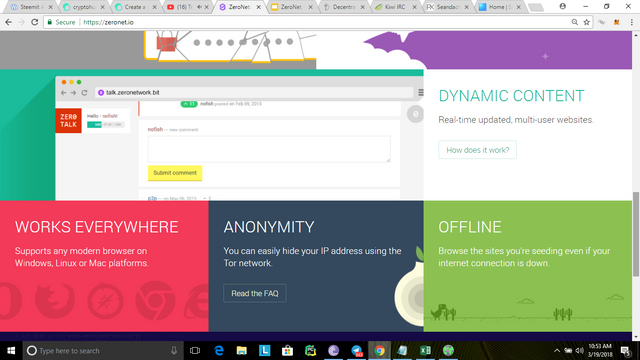Close the Kiwi IRC tab
The height and width of the screenshot is (360, 640).
[414, 7]
